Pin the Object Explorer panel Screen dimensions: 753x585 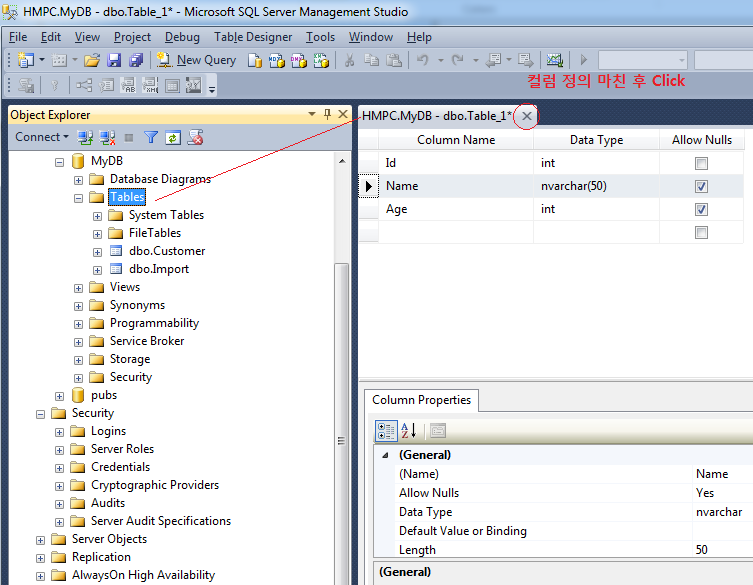click(x=327, y=115)
